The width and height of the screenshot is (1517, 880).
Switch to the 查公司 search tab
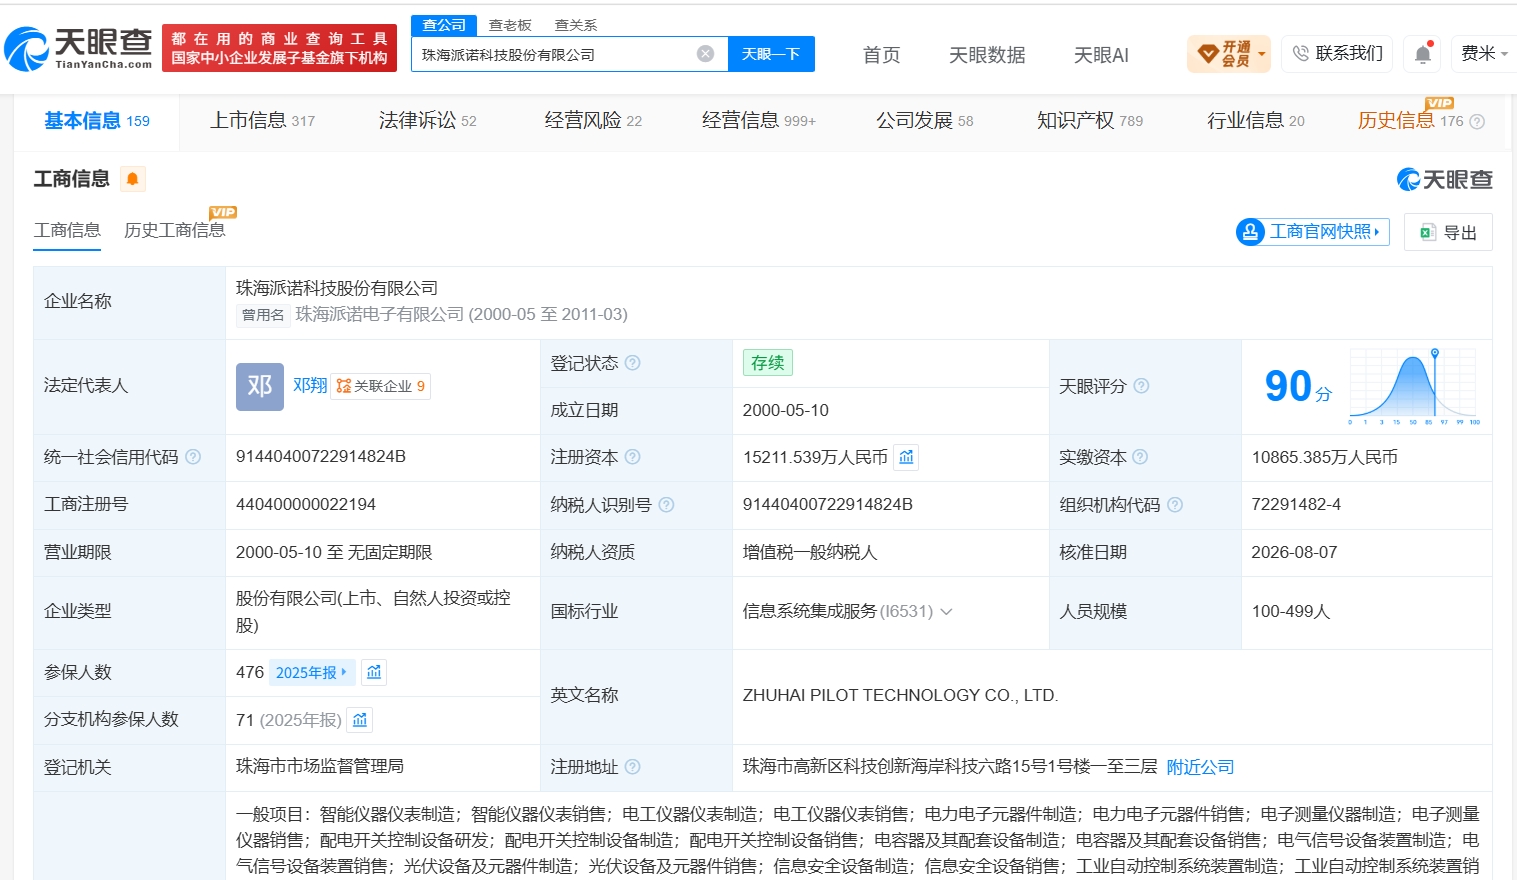[444, 25]
